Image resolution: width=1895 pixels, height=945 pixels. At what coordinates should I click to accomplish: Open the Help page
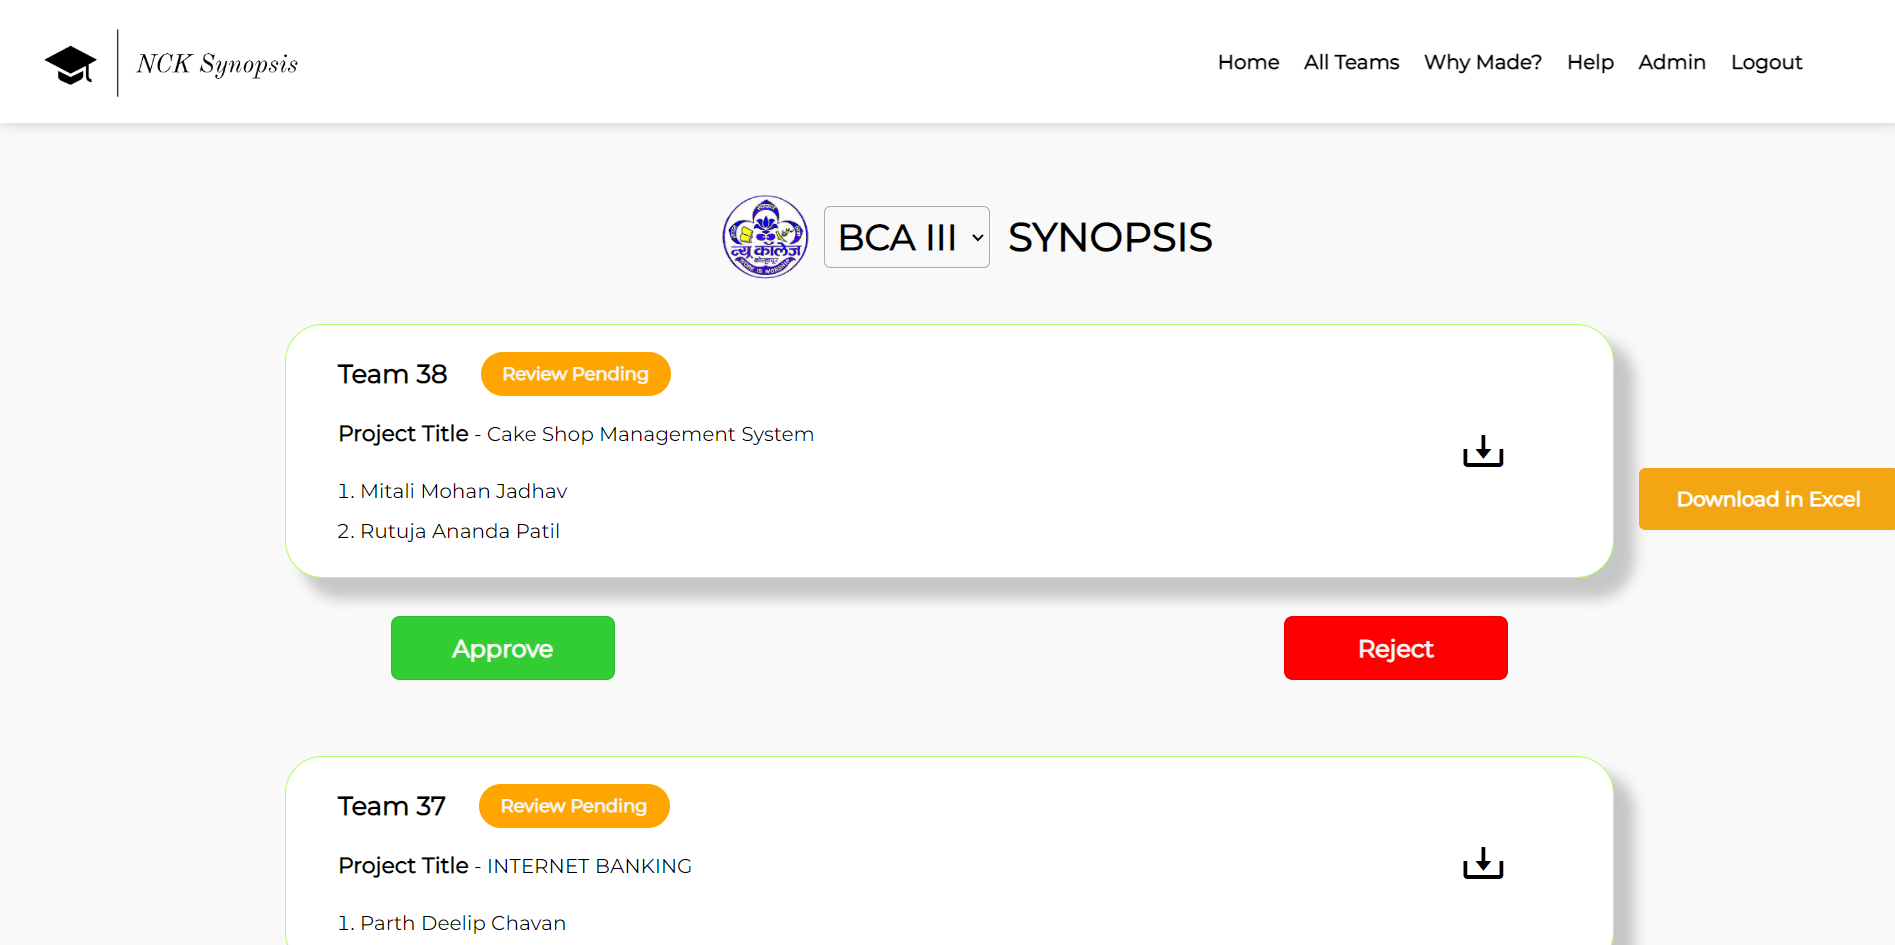1589,62
